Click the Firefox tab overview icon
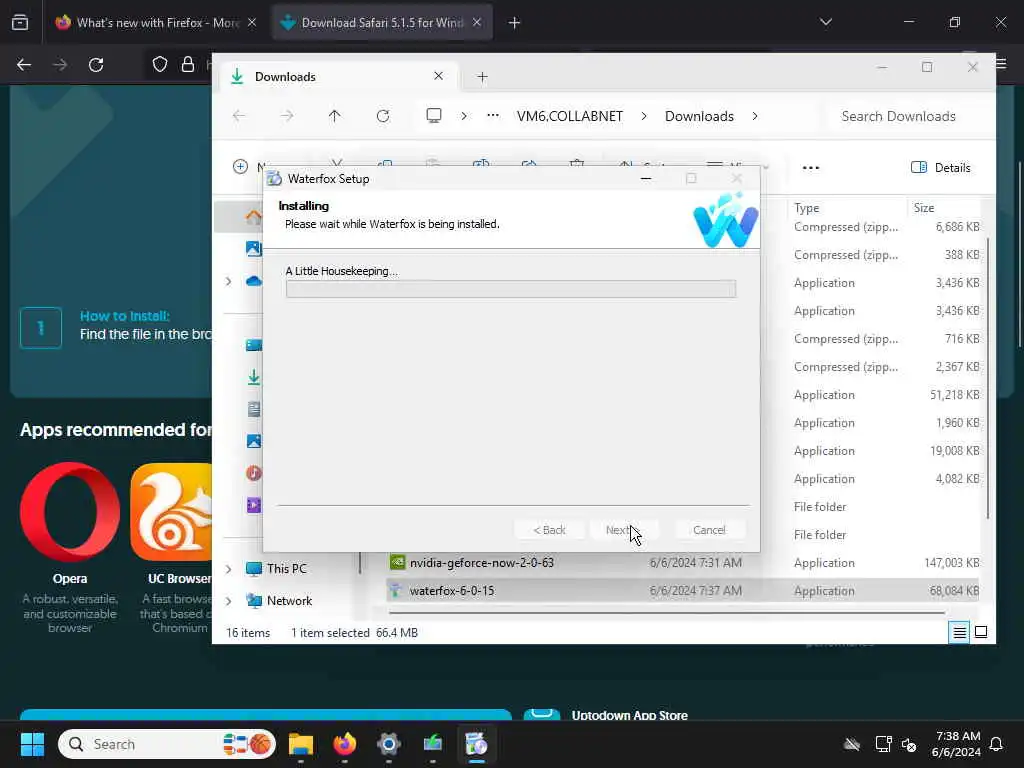This screenshot has width=1024, height=768. pyautogui.click(x=20, y=22)
